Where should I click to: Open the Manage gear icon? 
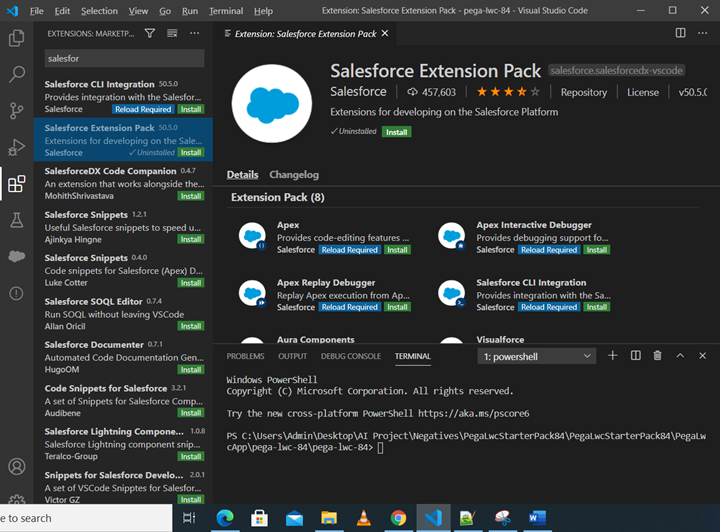coord(17,499)
